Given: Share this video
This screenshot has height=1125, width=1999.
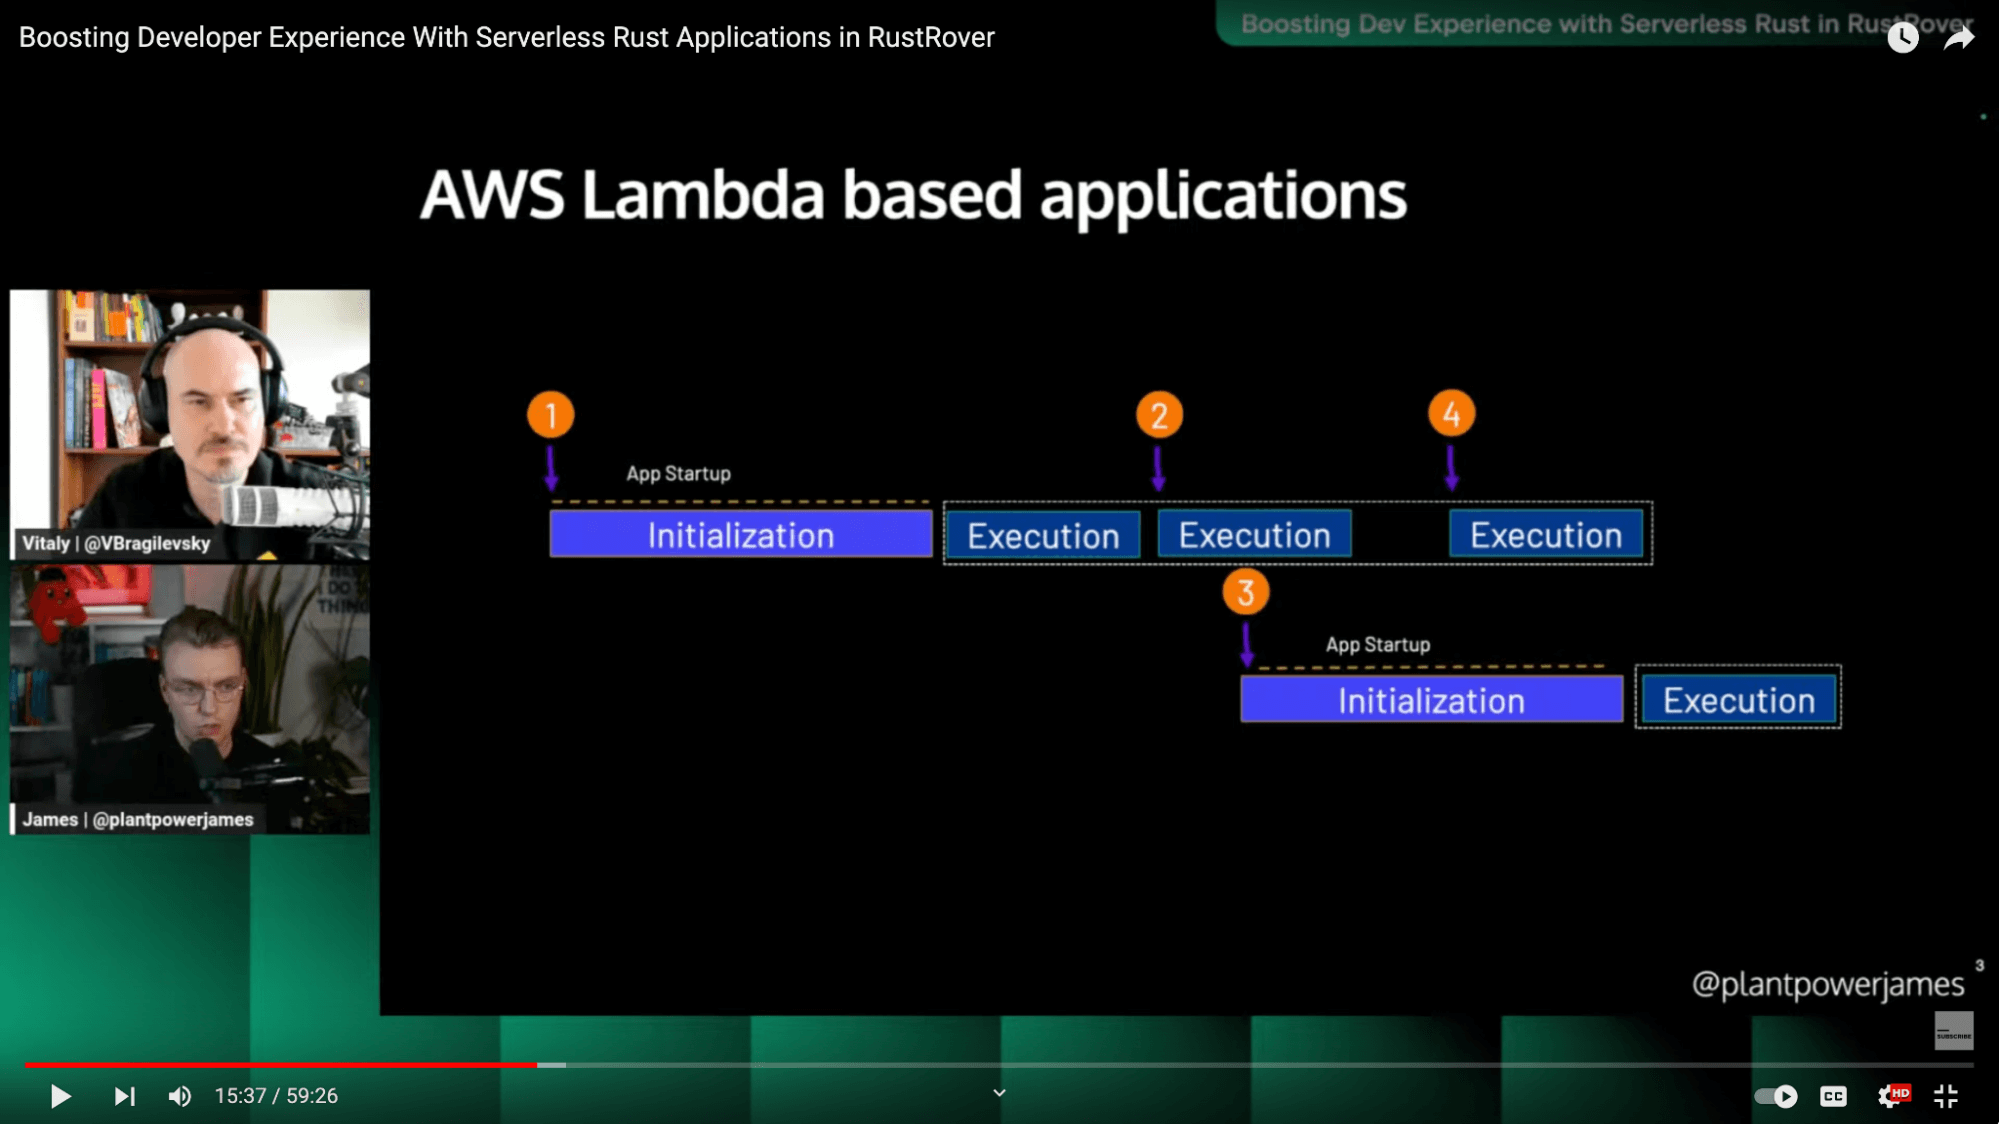Looking at the screenshot, I should click(1958, 38).
